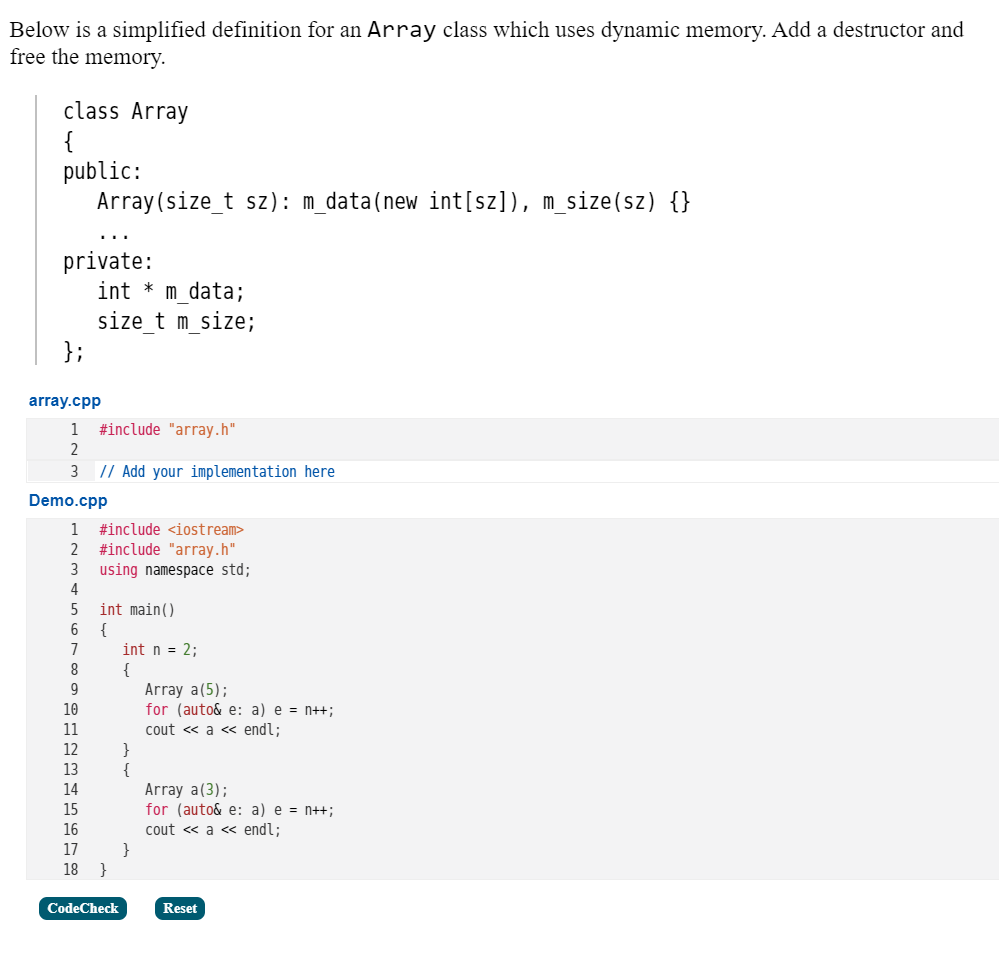Click the 'size_t m_size;' member declaration

pyautogui.click(x=176, y=322)
